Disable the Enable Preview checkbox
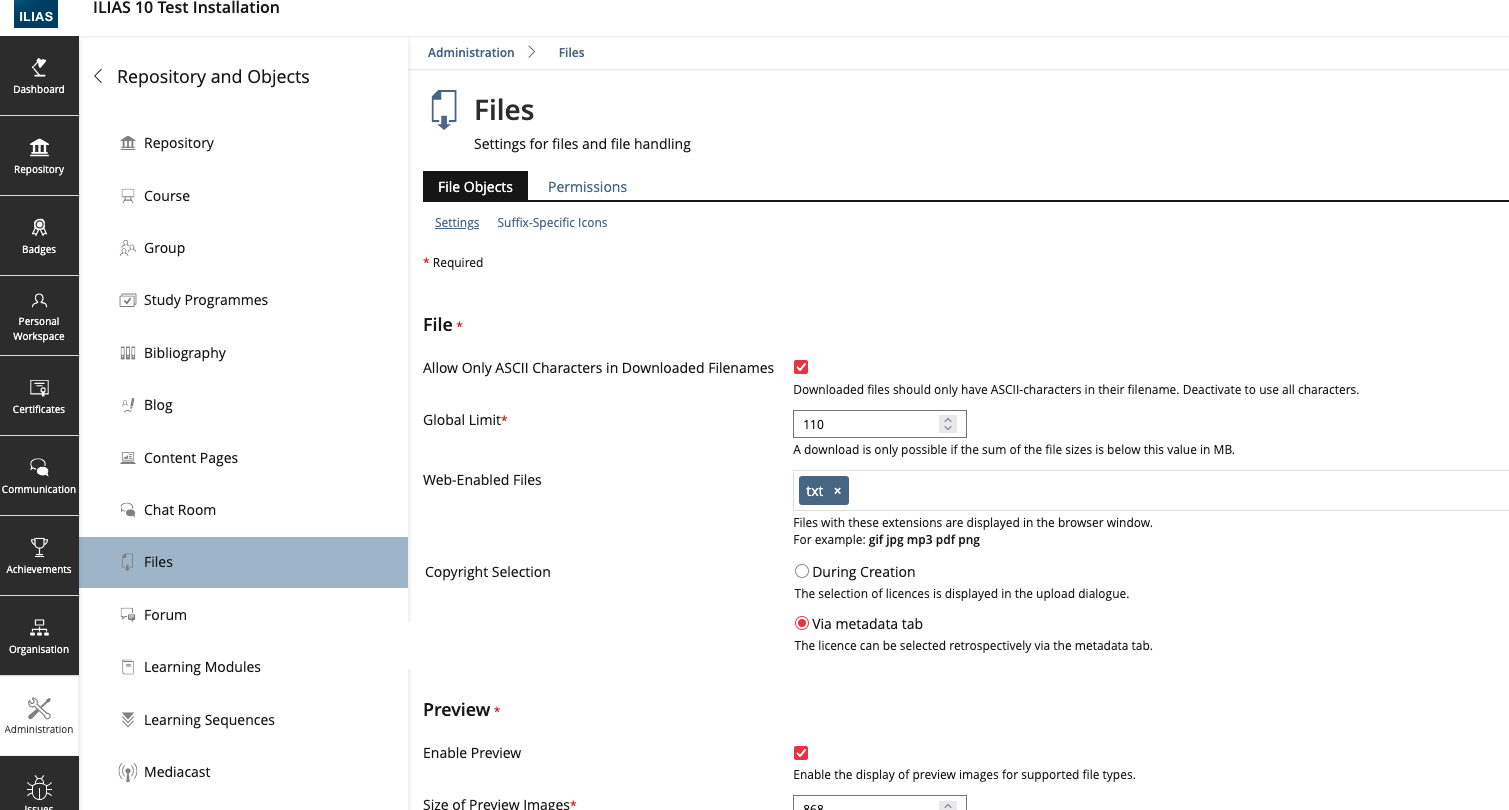The width and height of the screenshot is (1509, 810). pyautogui.click(x=801, y=753)
